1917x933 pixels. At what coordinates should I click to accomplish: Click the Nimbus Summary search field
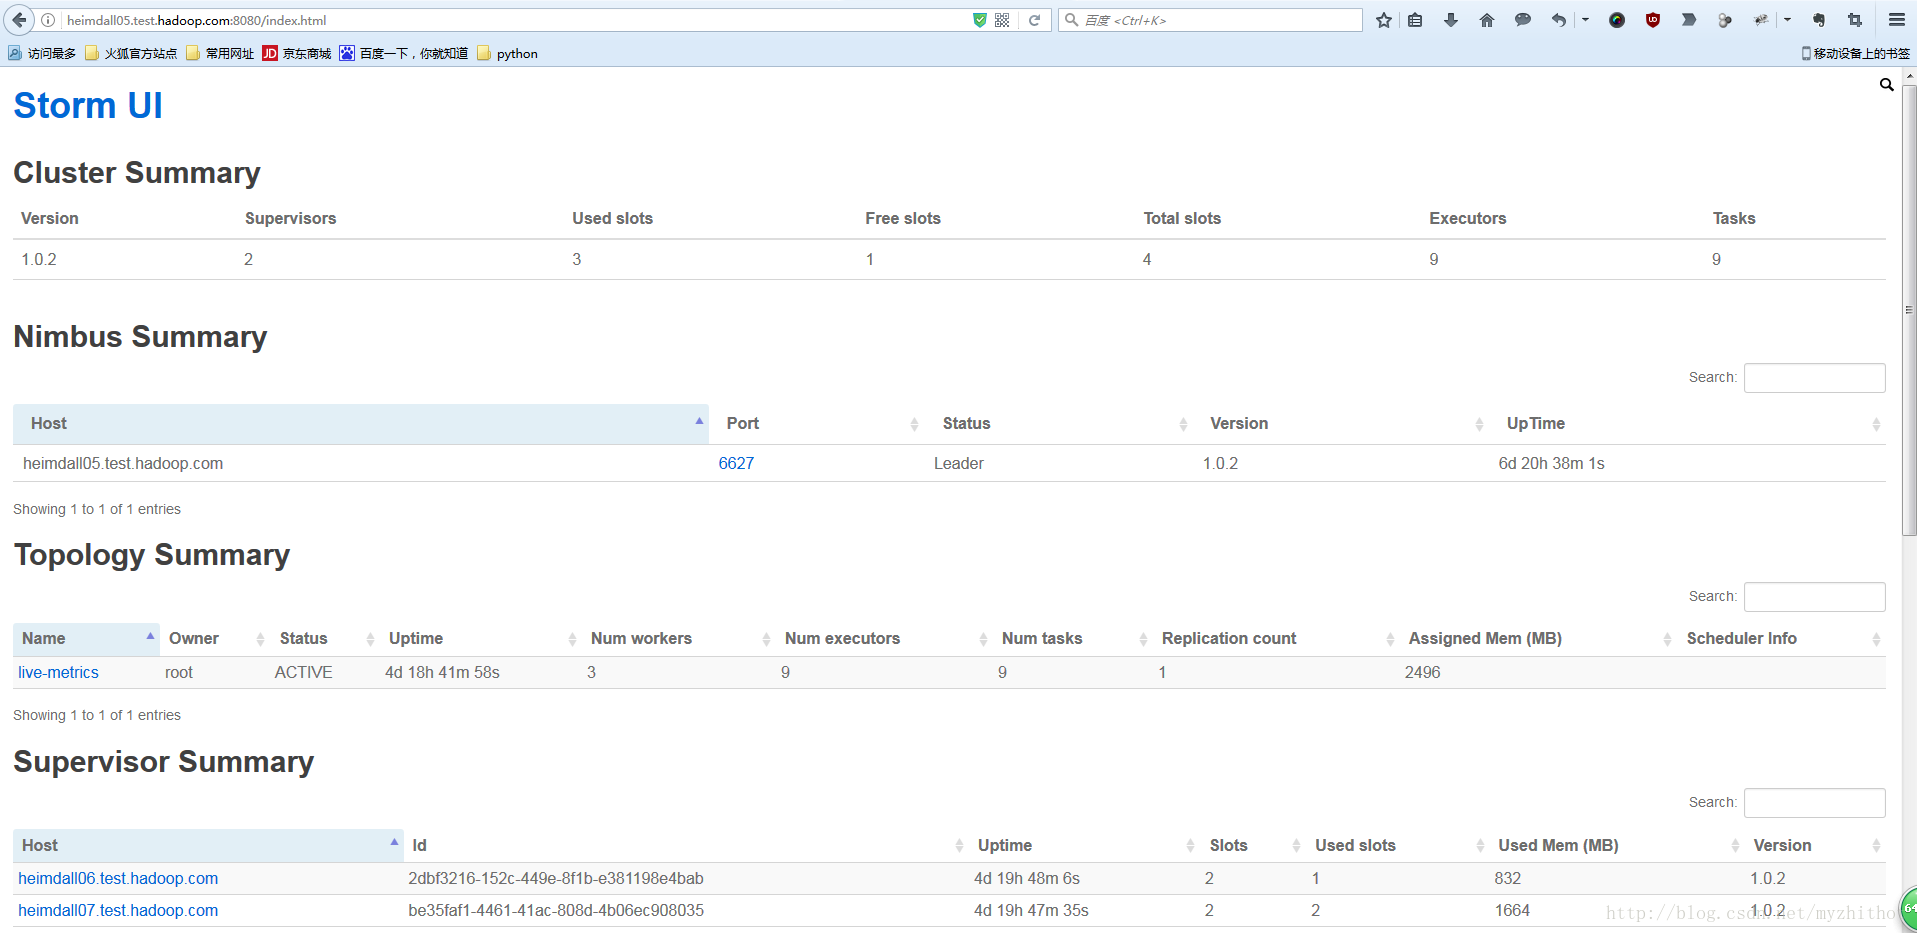1814,378
